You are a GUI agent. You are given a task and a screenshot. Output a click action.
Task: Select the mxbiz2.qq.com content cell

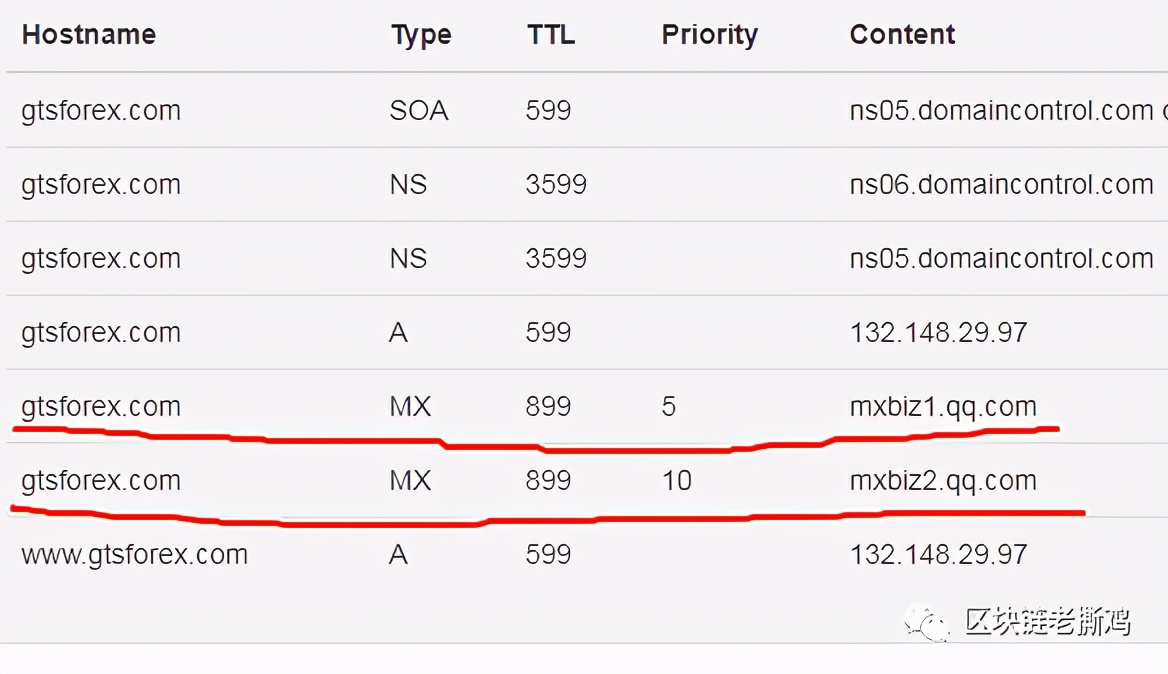[x=943, y=480]
